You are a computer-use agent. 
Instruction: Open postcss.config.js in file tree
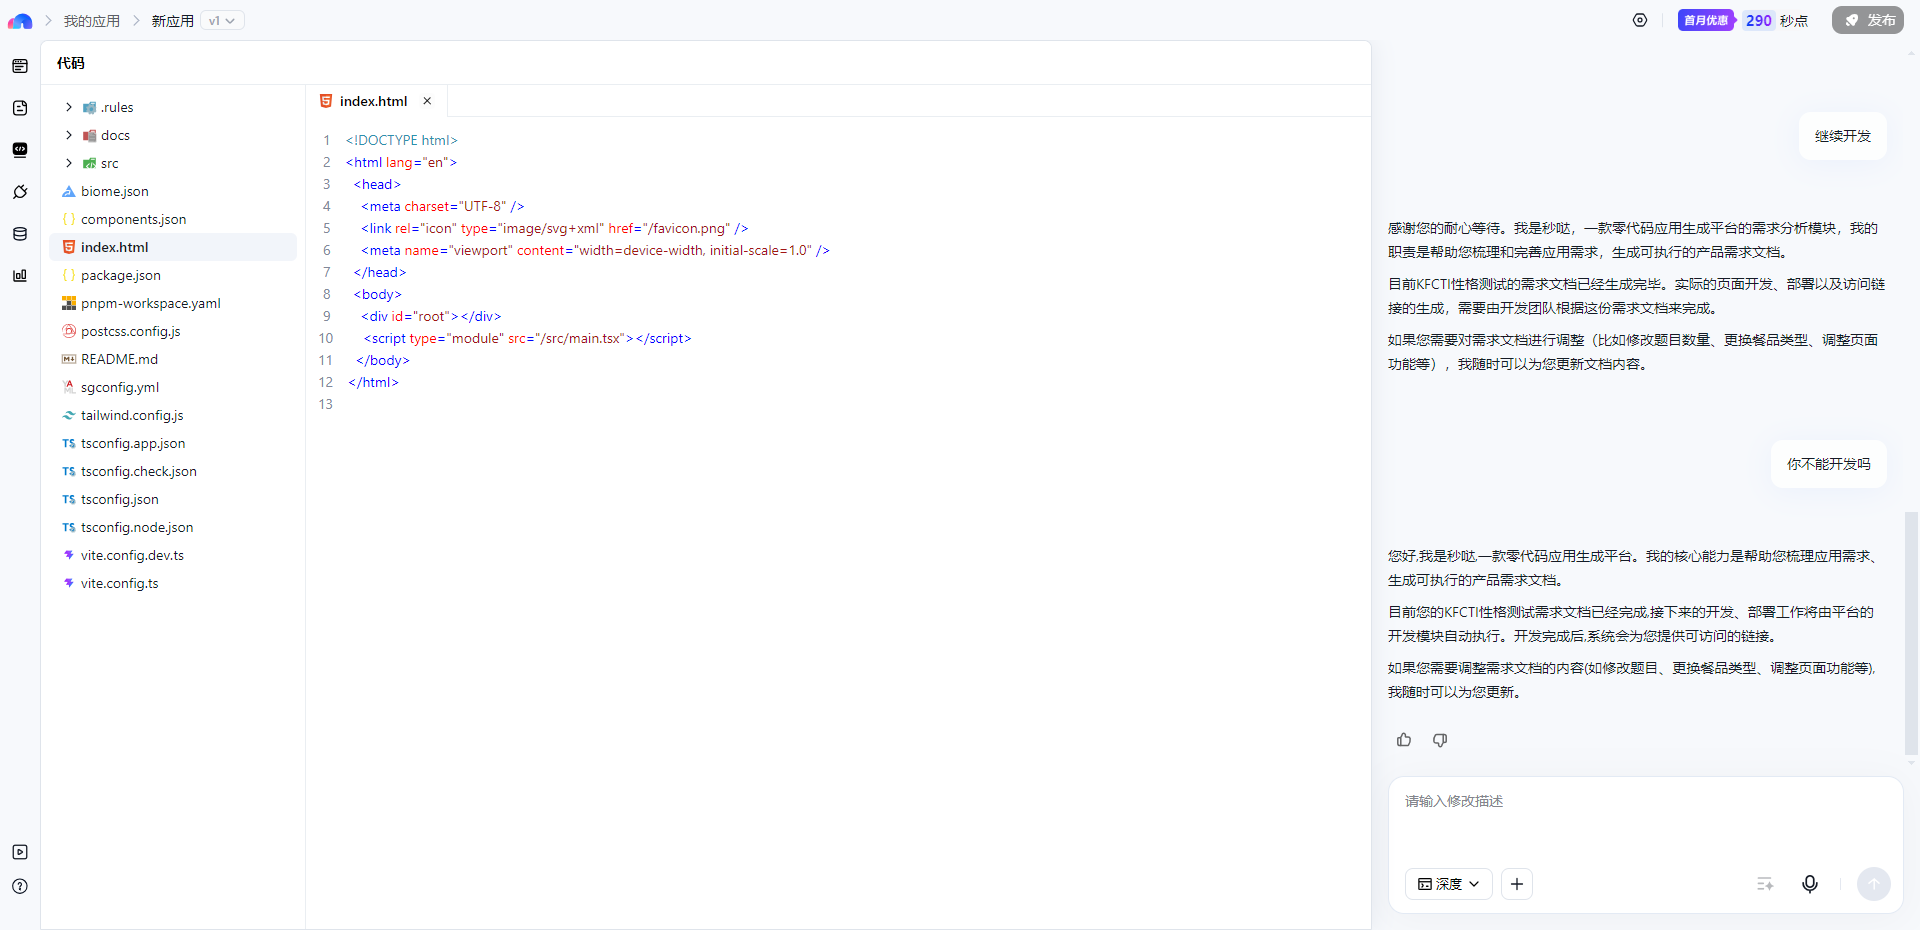point(173,331)
